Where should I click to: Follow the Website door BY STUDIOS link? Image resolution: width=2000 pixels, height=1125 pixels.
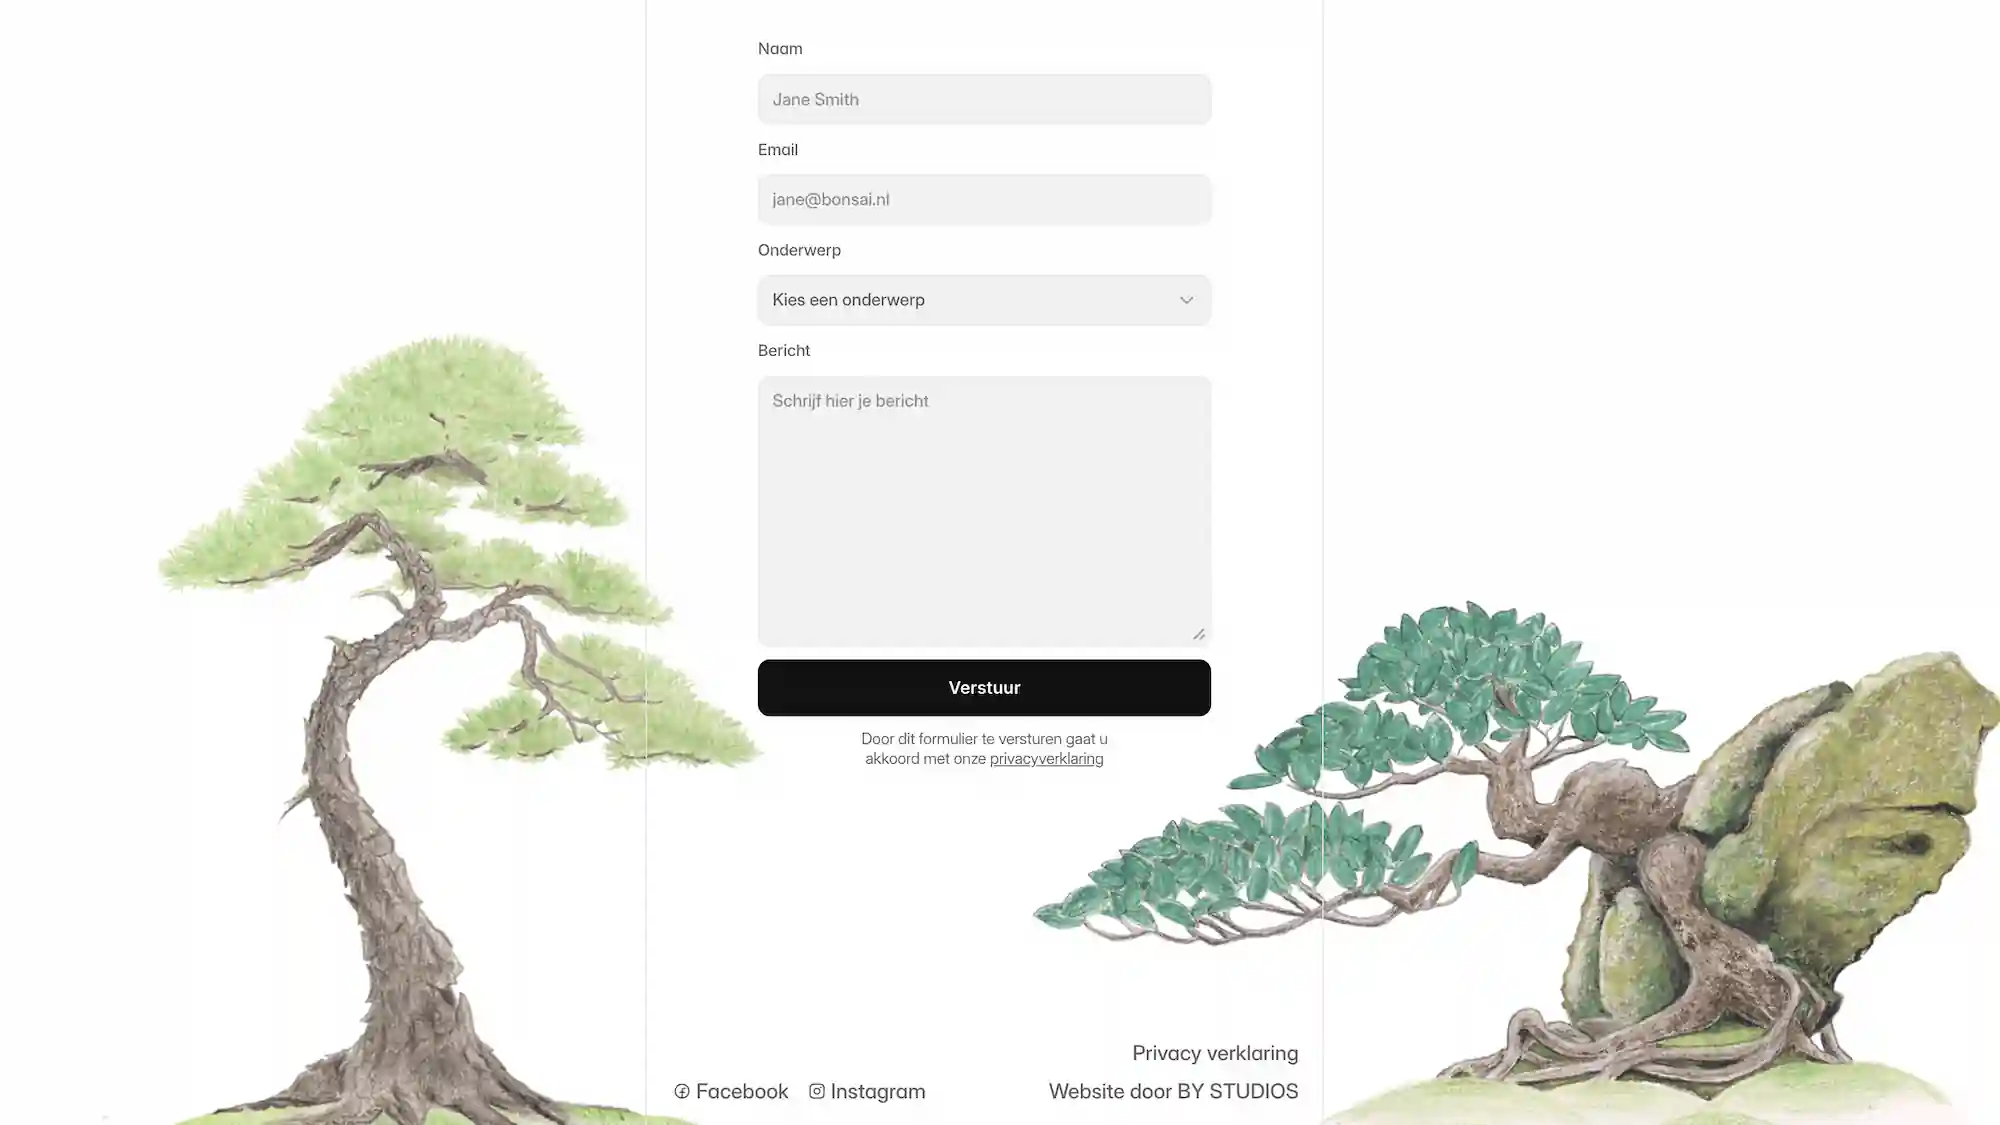point(1173,1091)
